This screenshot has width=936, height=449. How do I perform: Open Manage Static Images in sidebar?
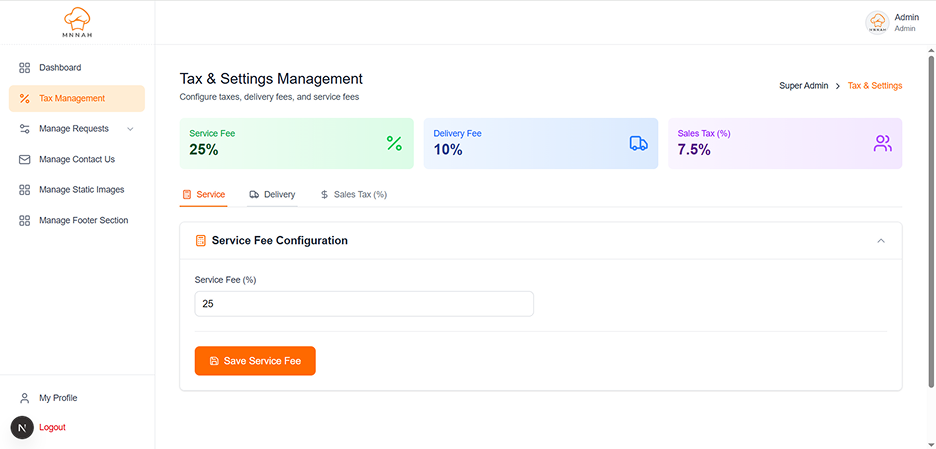(81, 190)
